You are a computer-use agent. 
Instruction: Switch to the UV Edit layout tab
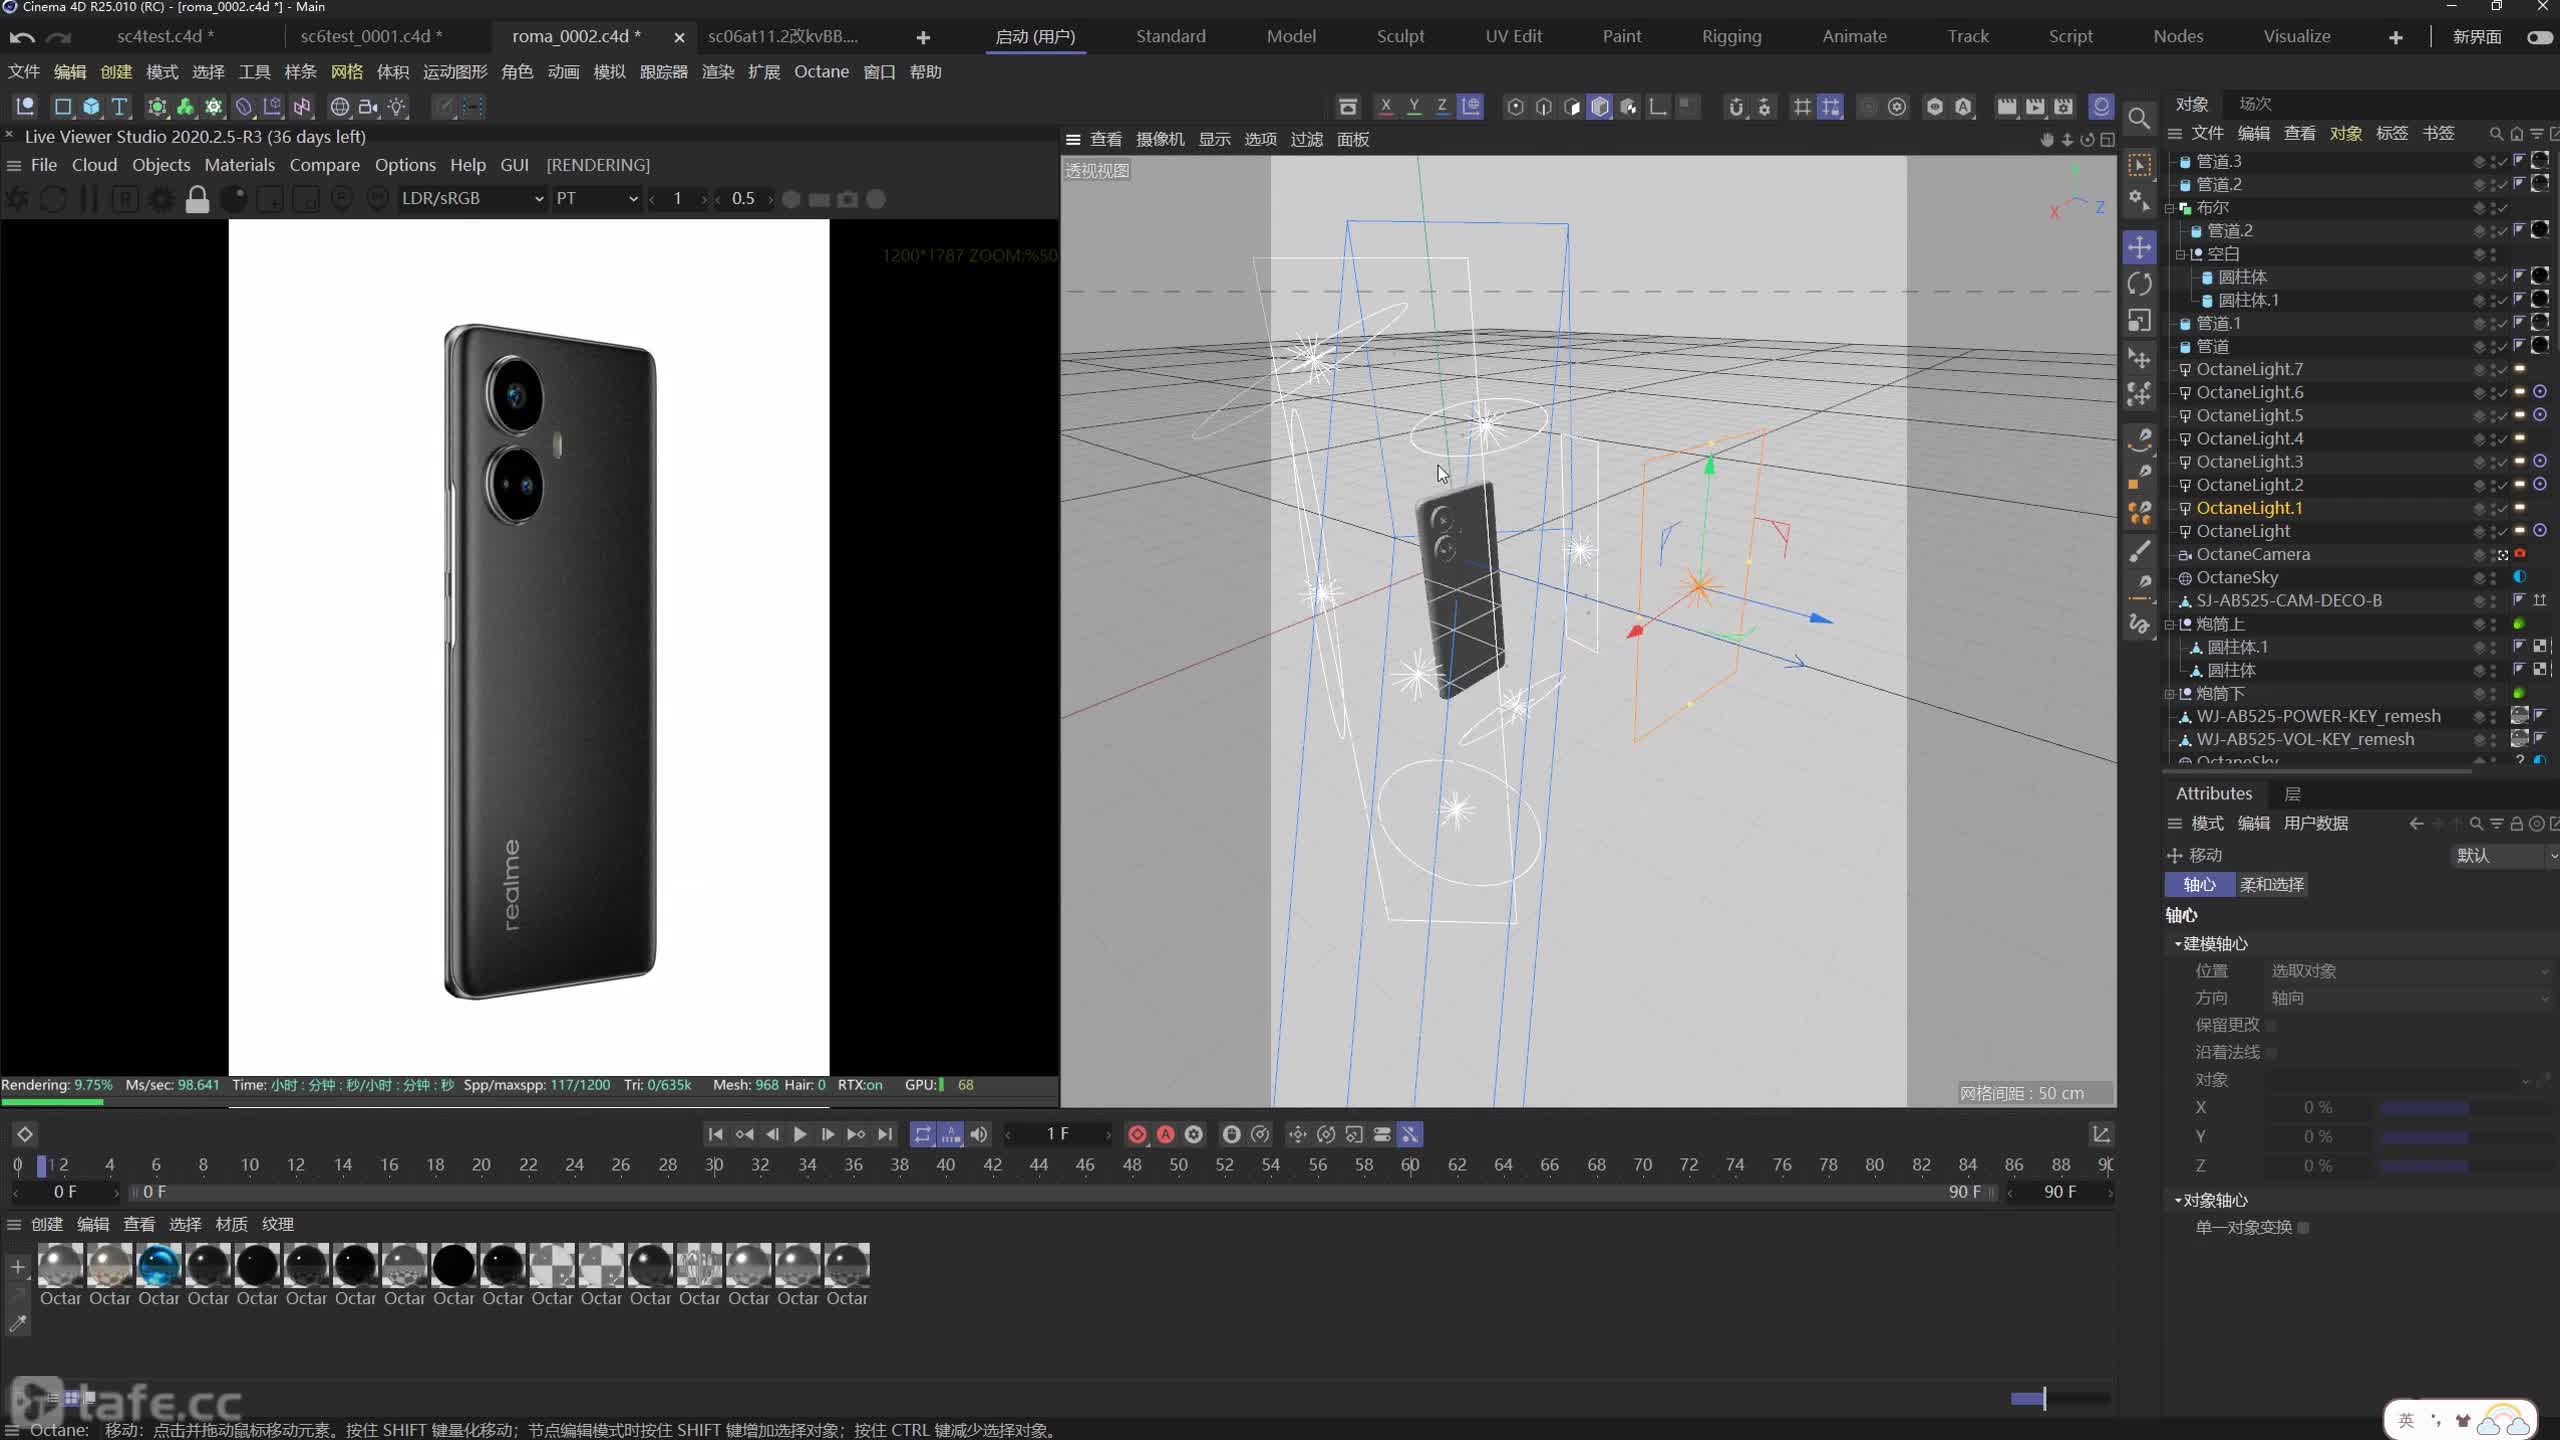pos(1513,37)
